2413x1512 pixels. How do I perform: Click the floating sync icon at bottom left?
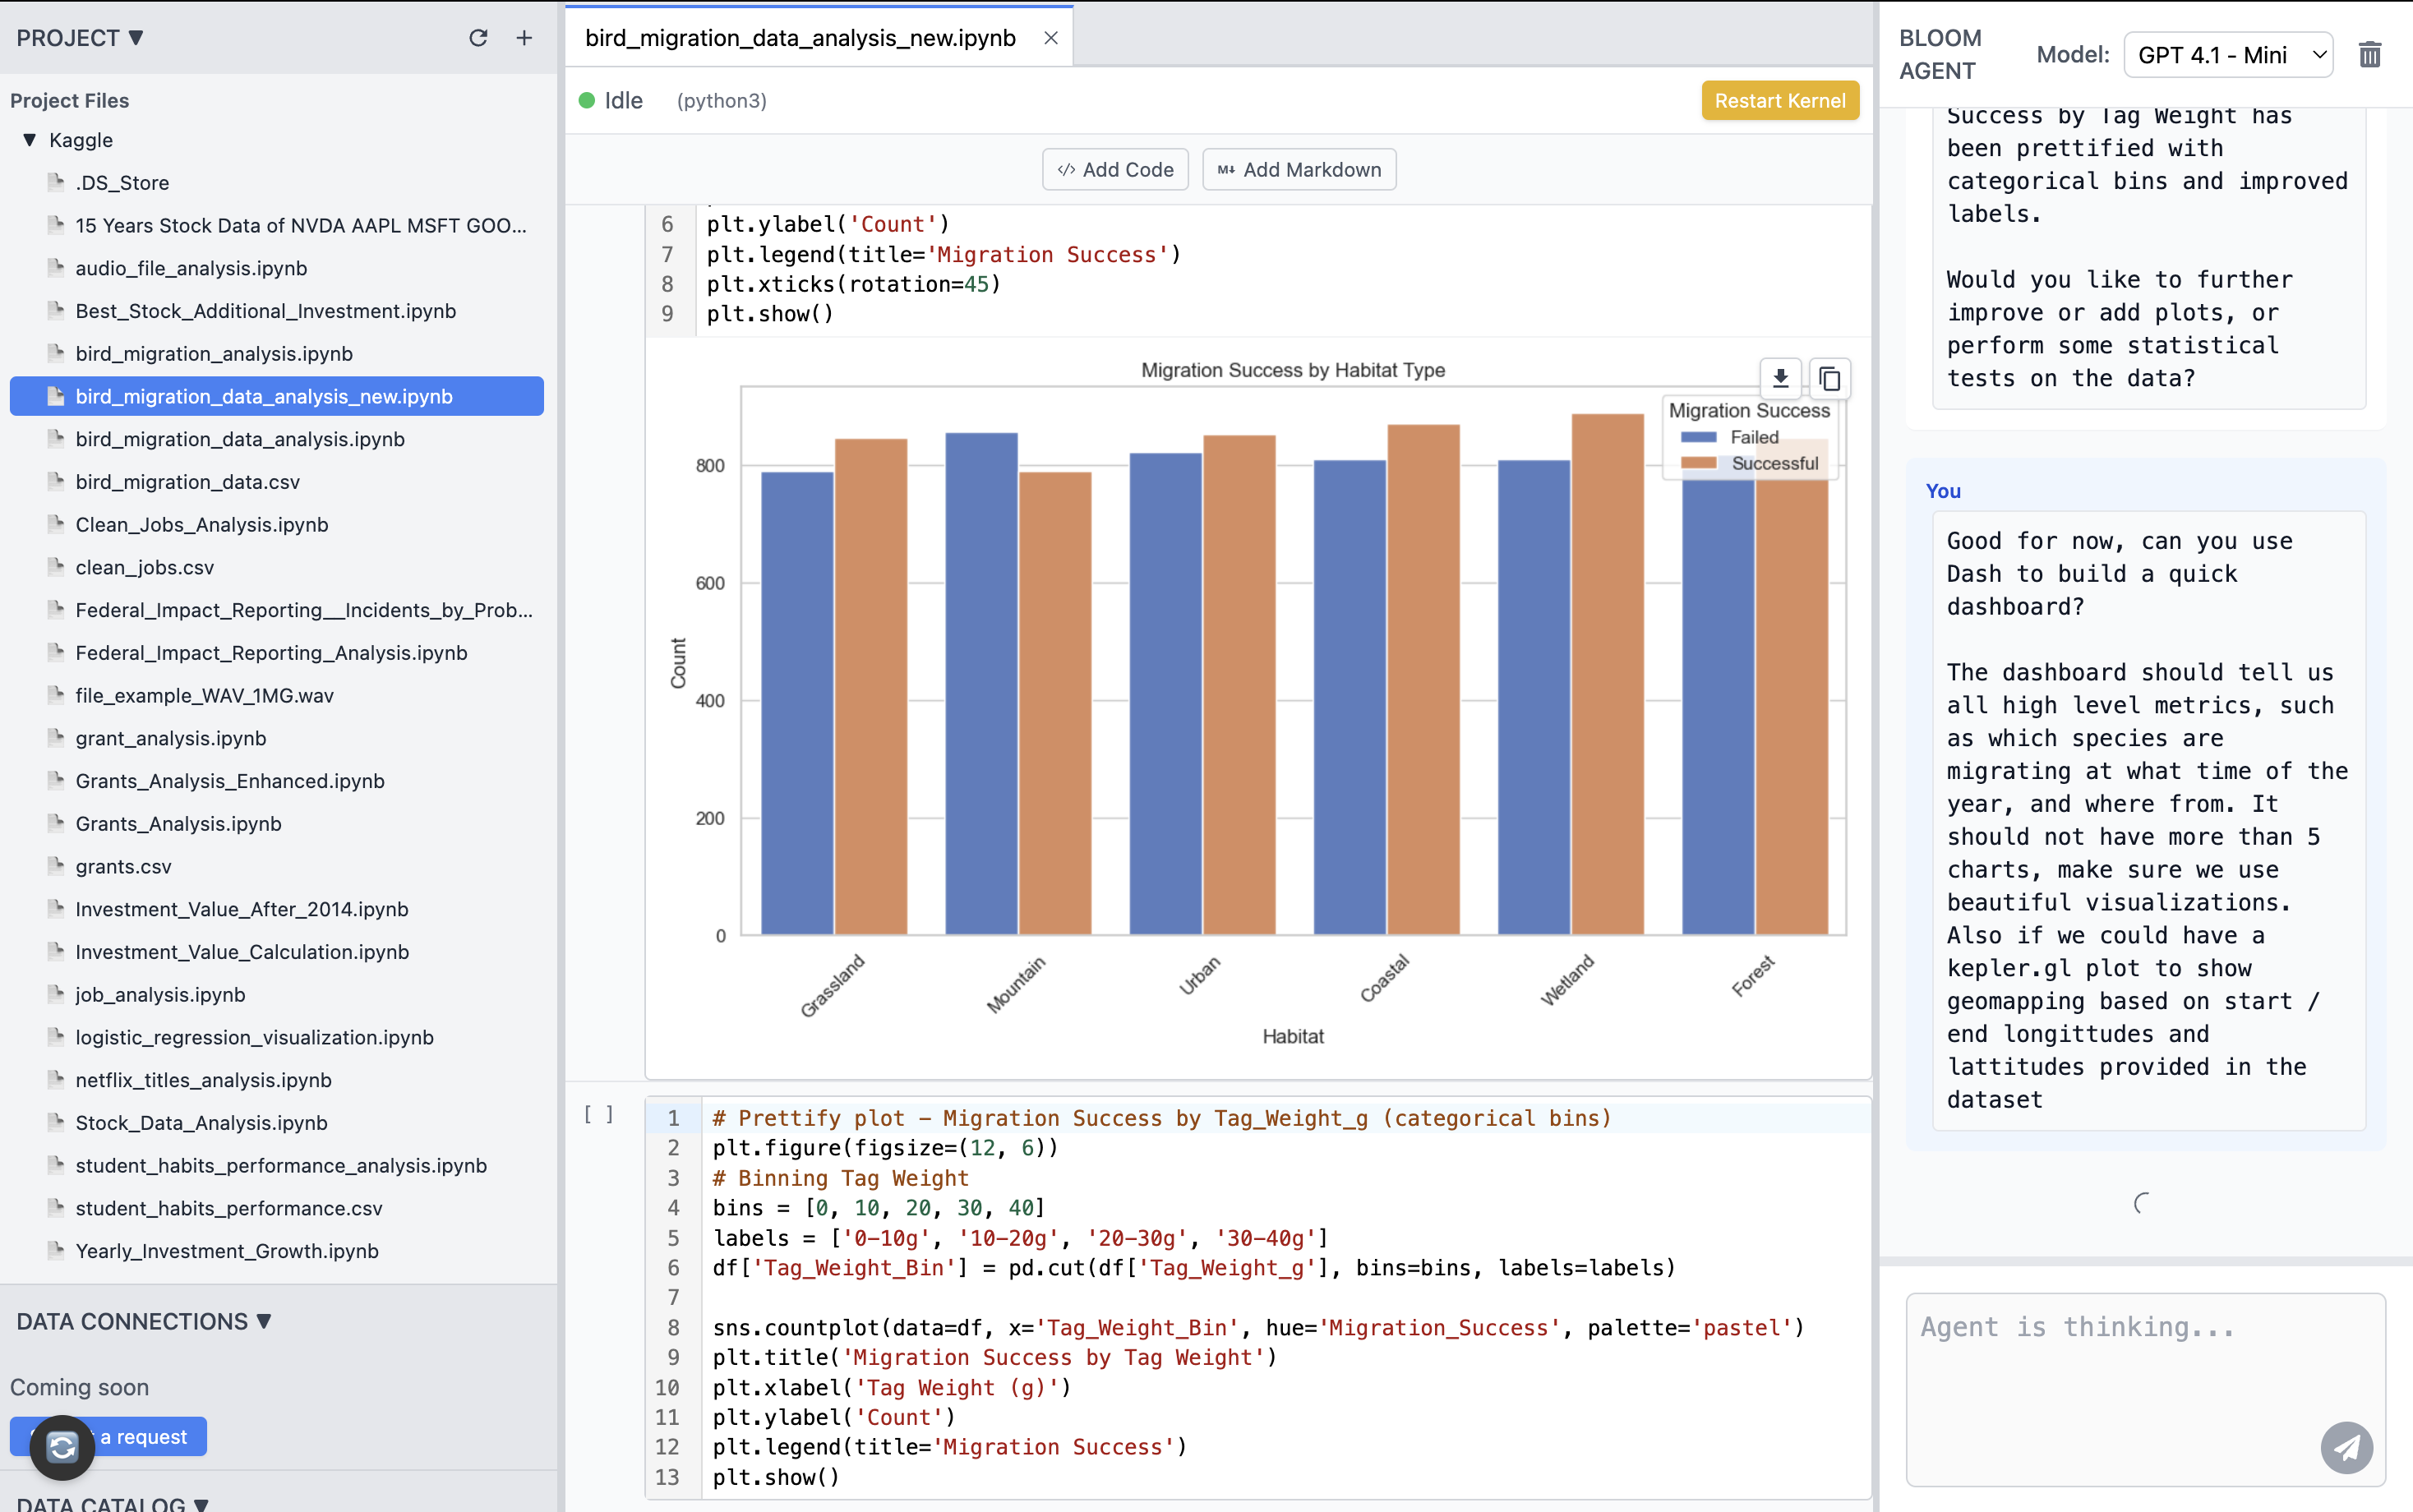point(62,1446)
